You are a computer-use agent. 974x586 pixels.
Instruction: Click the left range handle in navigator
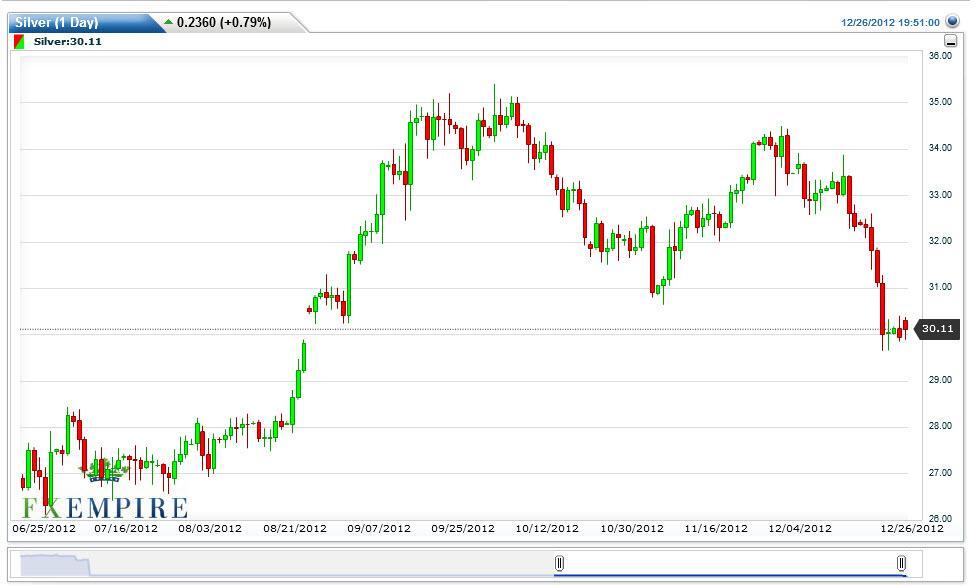tap(559, 564)
